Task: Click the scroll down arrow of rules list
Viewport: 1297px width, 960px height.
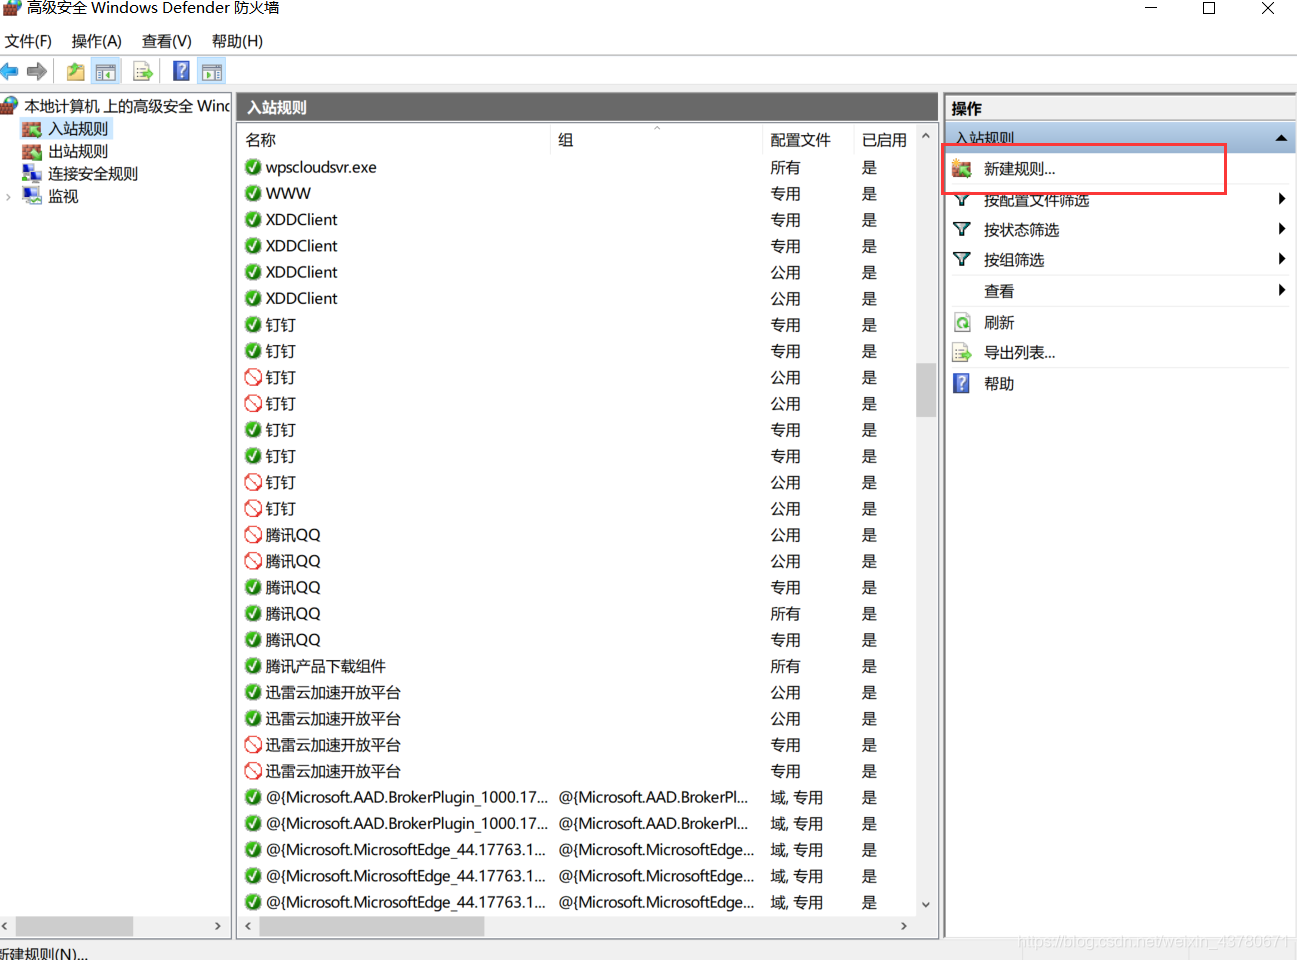Action: pyautogui.click(x=926, y=904)
